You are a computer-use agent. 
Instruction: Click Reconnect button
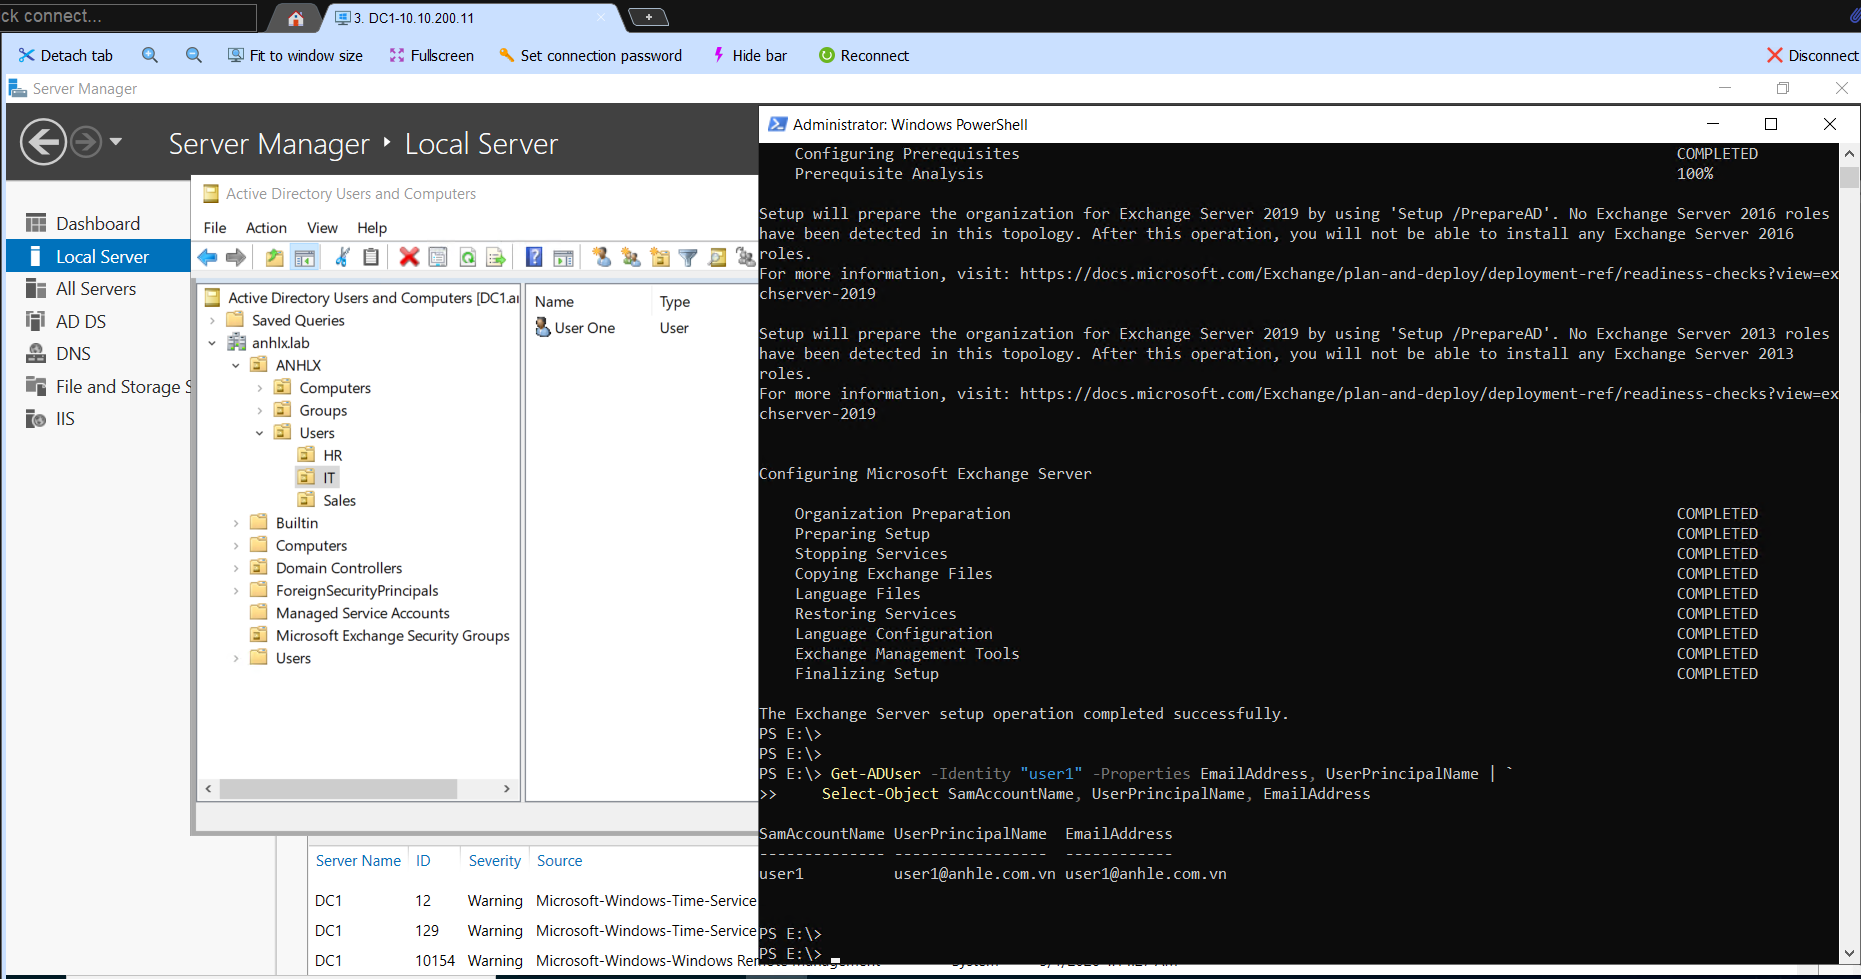864,55
